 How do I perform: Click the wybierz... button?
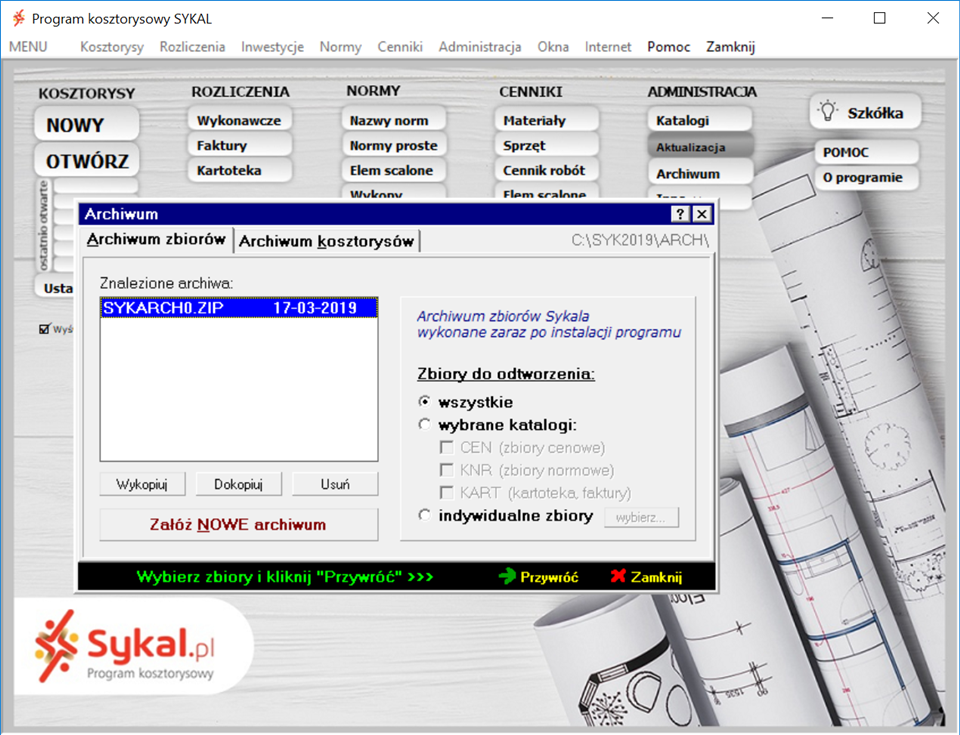pos(641,518)
